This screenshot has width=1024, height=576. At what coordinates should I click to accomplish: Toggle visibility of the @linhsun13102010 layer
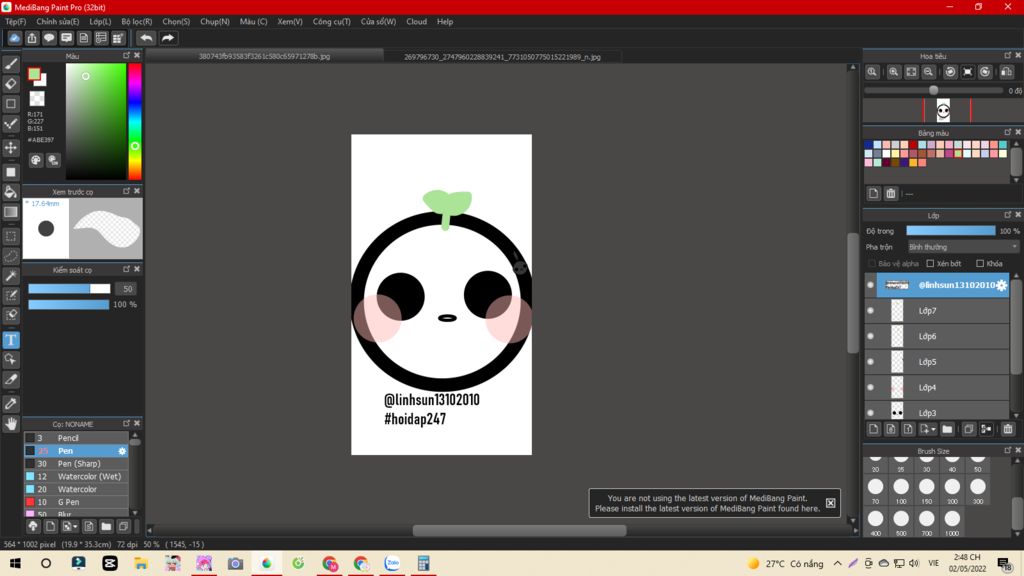[x=871, y=285]
